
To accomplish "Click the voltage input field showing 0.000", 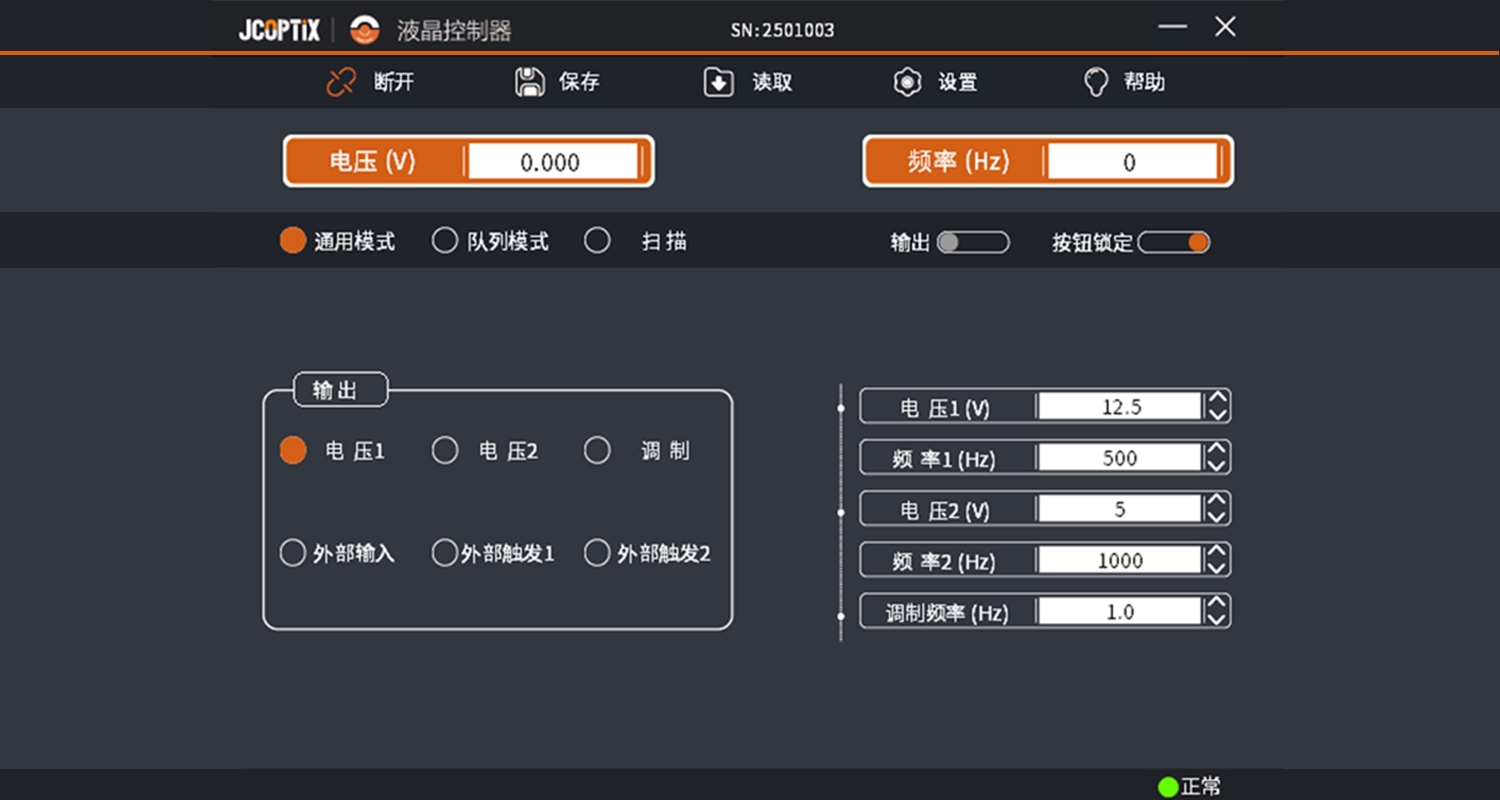I will pos(555,160).
